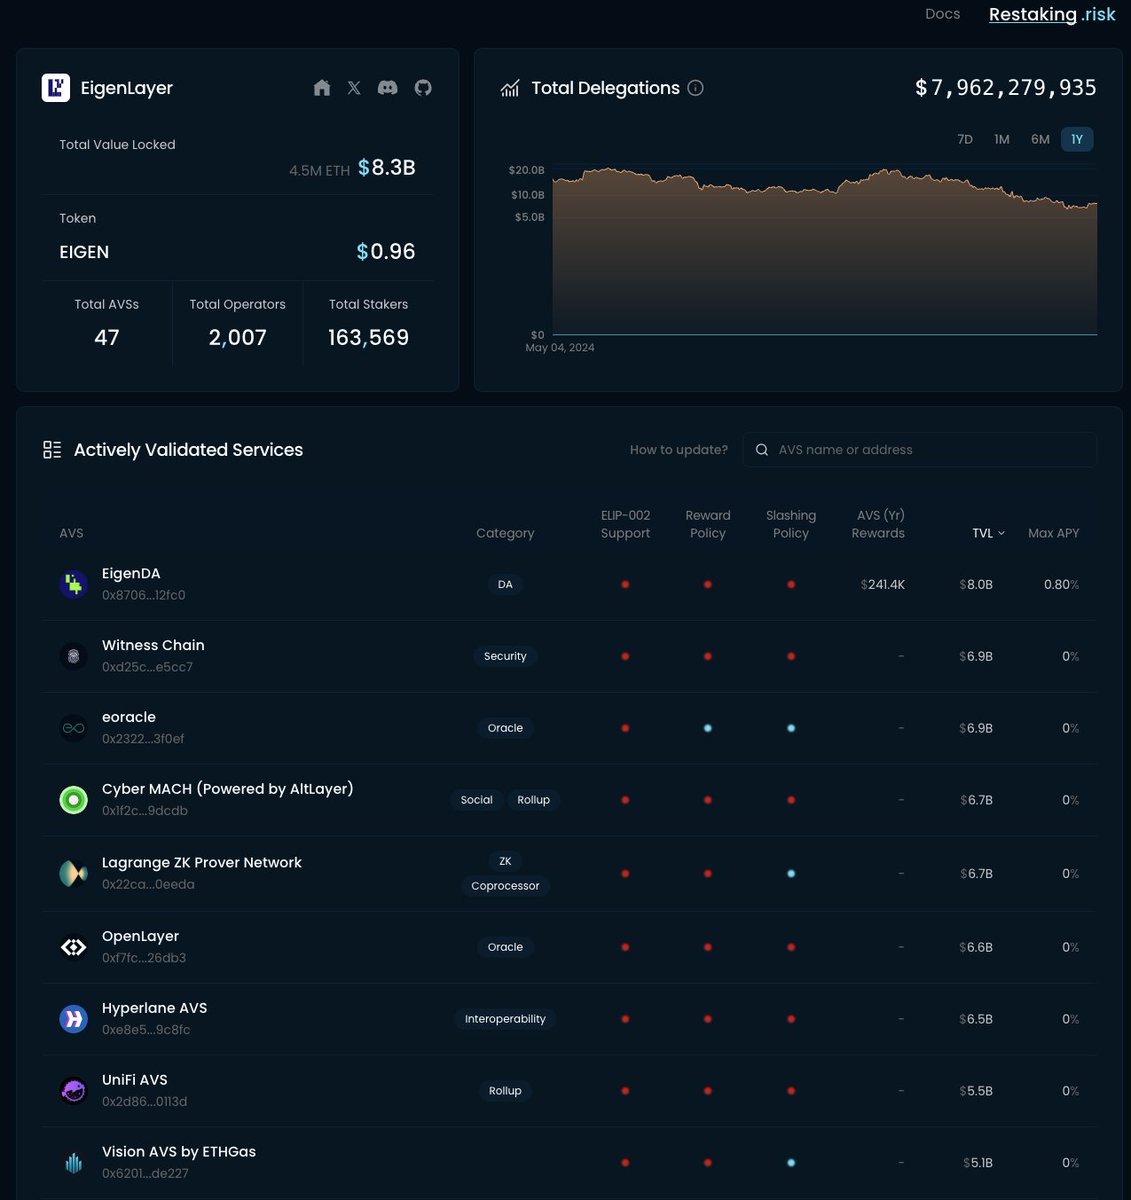Click eoracle Reward Policy blue dot
Screen dimensions: 1131x1200
(x=708, y=728)
